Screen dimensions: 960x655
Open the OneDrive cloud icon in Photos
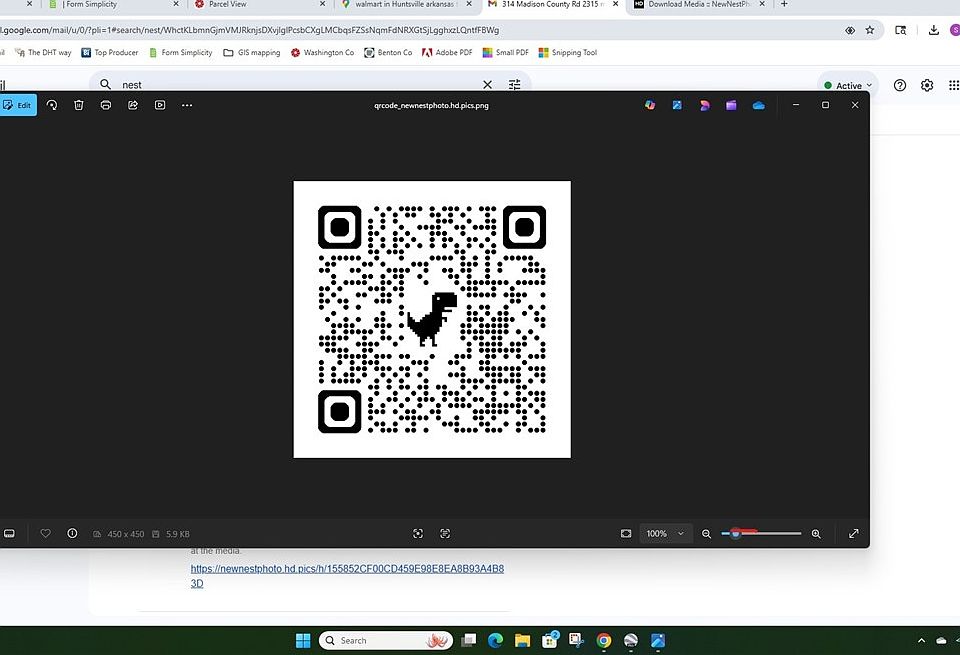[758, 105]
